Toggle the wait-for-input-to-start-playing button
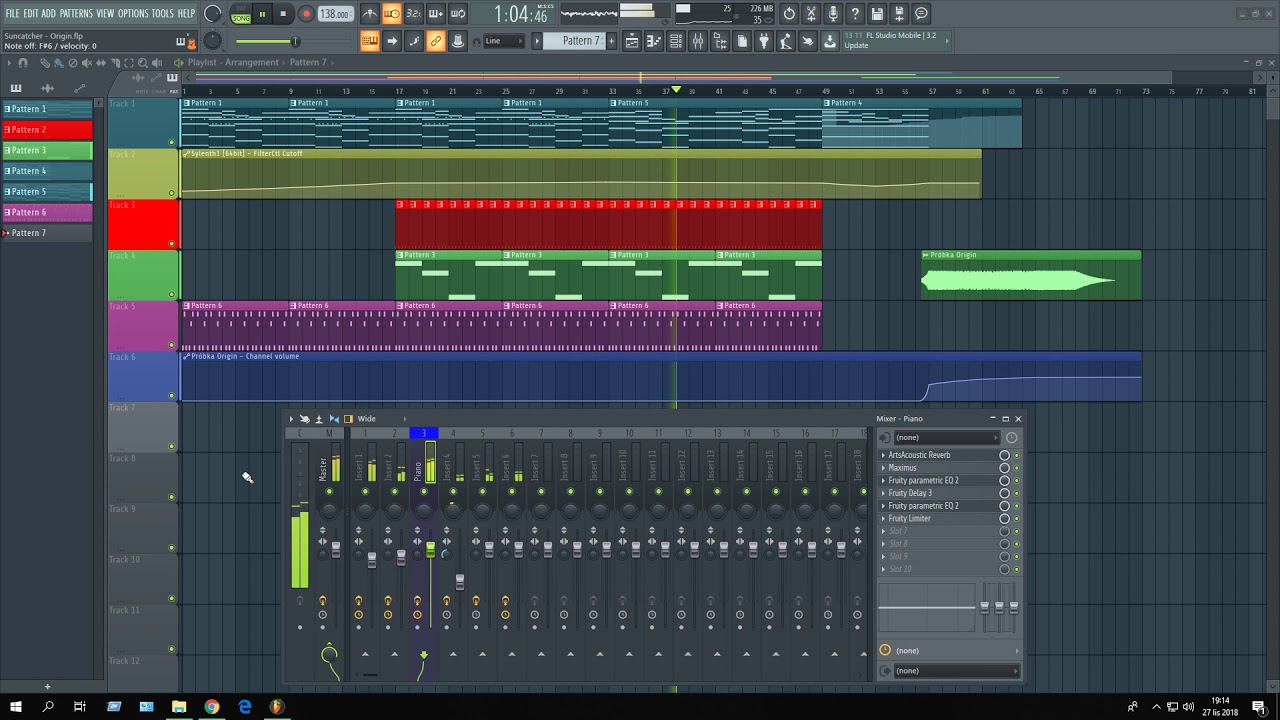Viewport: 1280px width, 720px height. [x=392, y=14]
